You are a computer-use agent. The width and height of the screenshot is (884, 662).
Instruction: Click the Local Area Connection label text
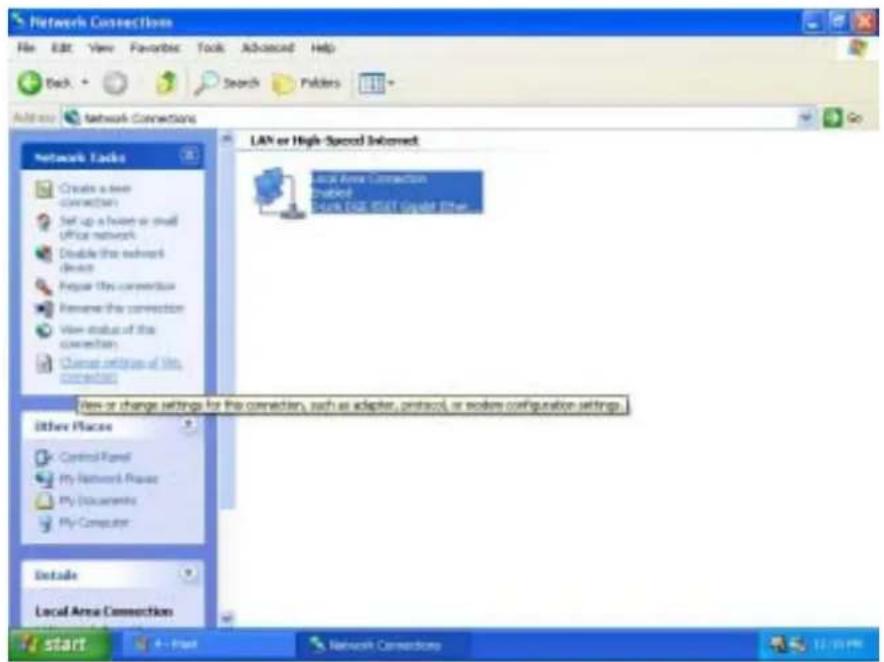370,179
